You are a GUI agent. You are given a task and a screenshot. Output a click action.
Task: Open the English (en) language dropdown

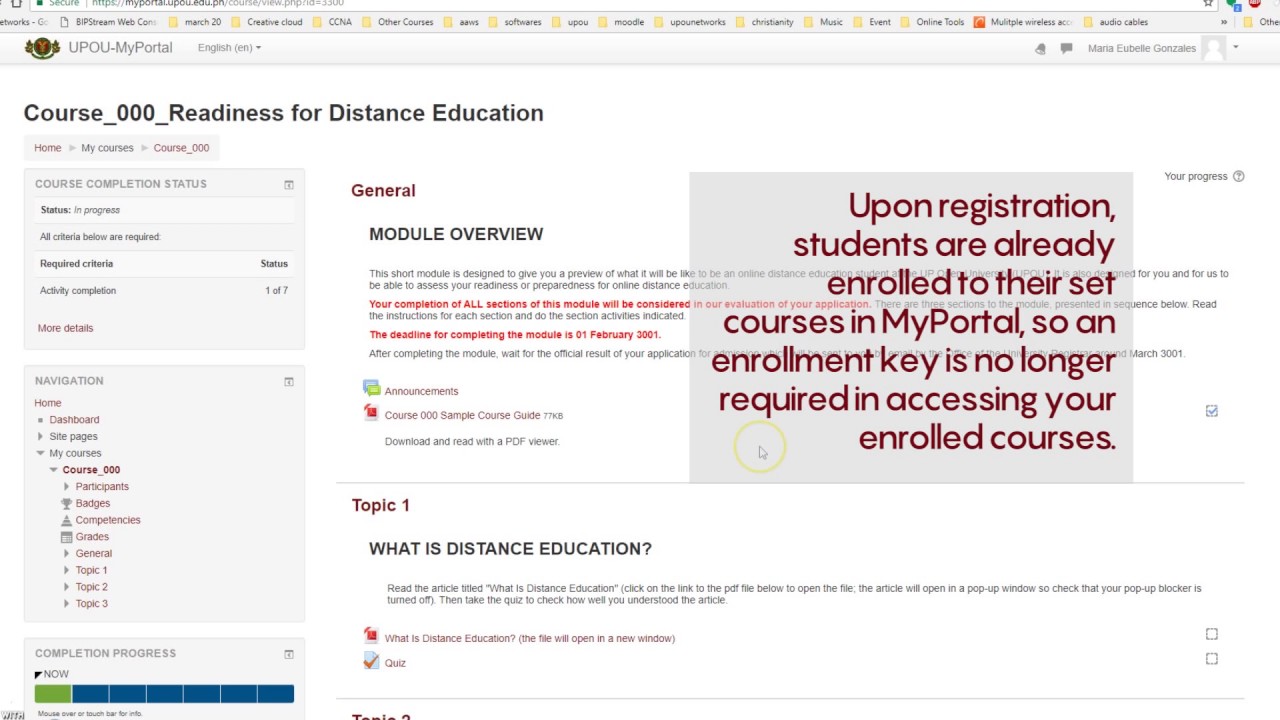tap(229, 48)
